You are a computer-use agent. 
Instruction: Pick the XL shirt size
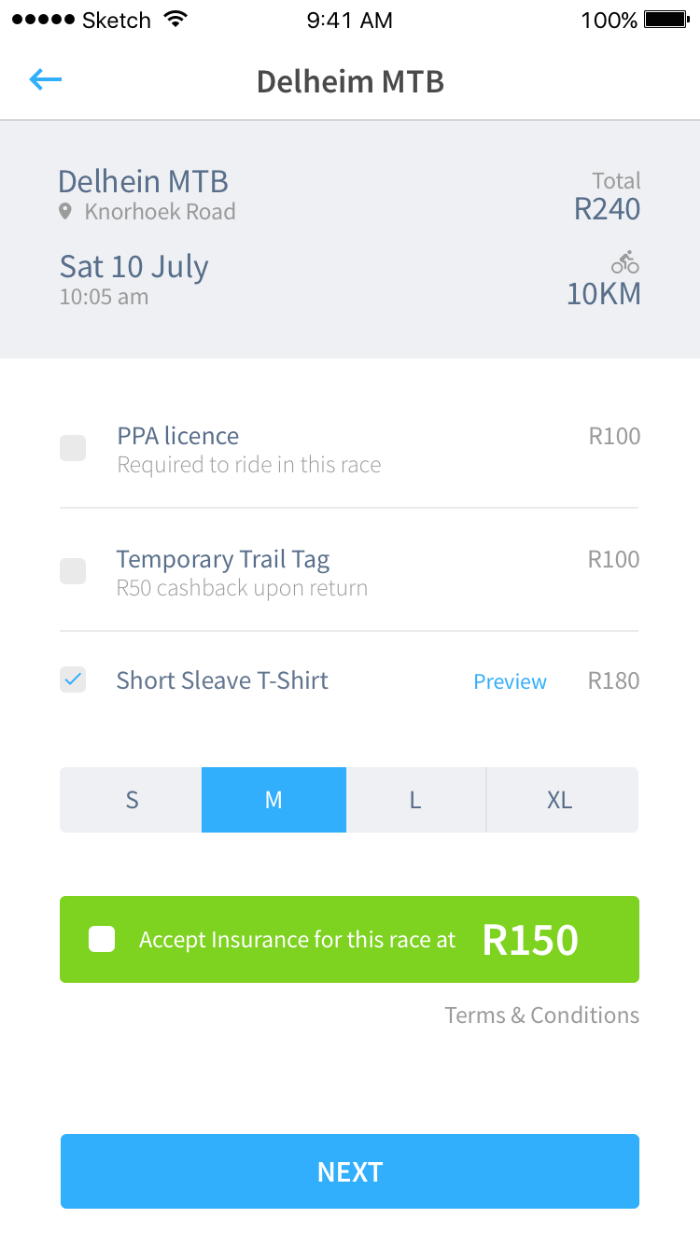pyautogui.click(x=560, y=800)
